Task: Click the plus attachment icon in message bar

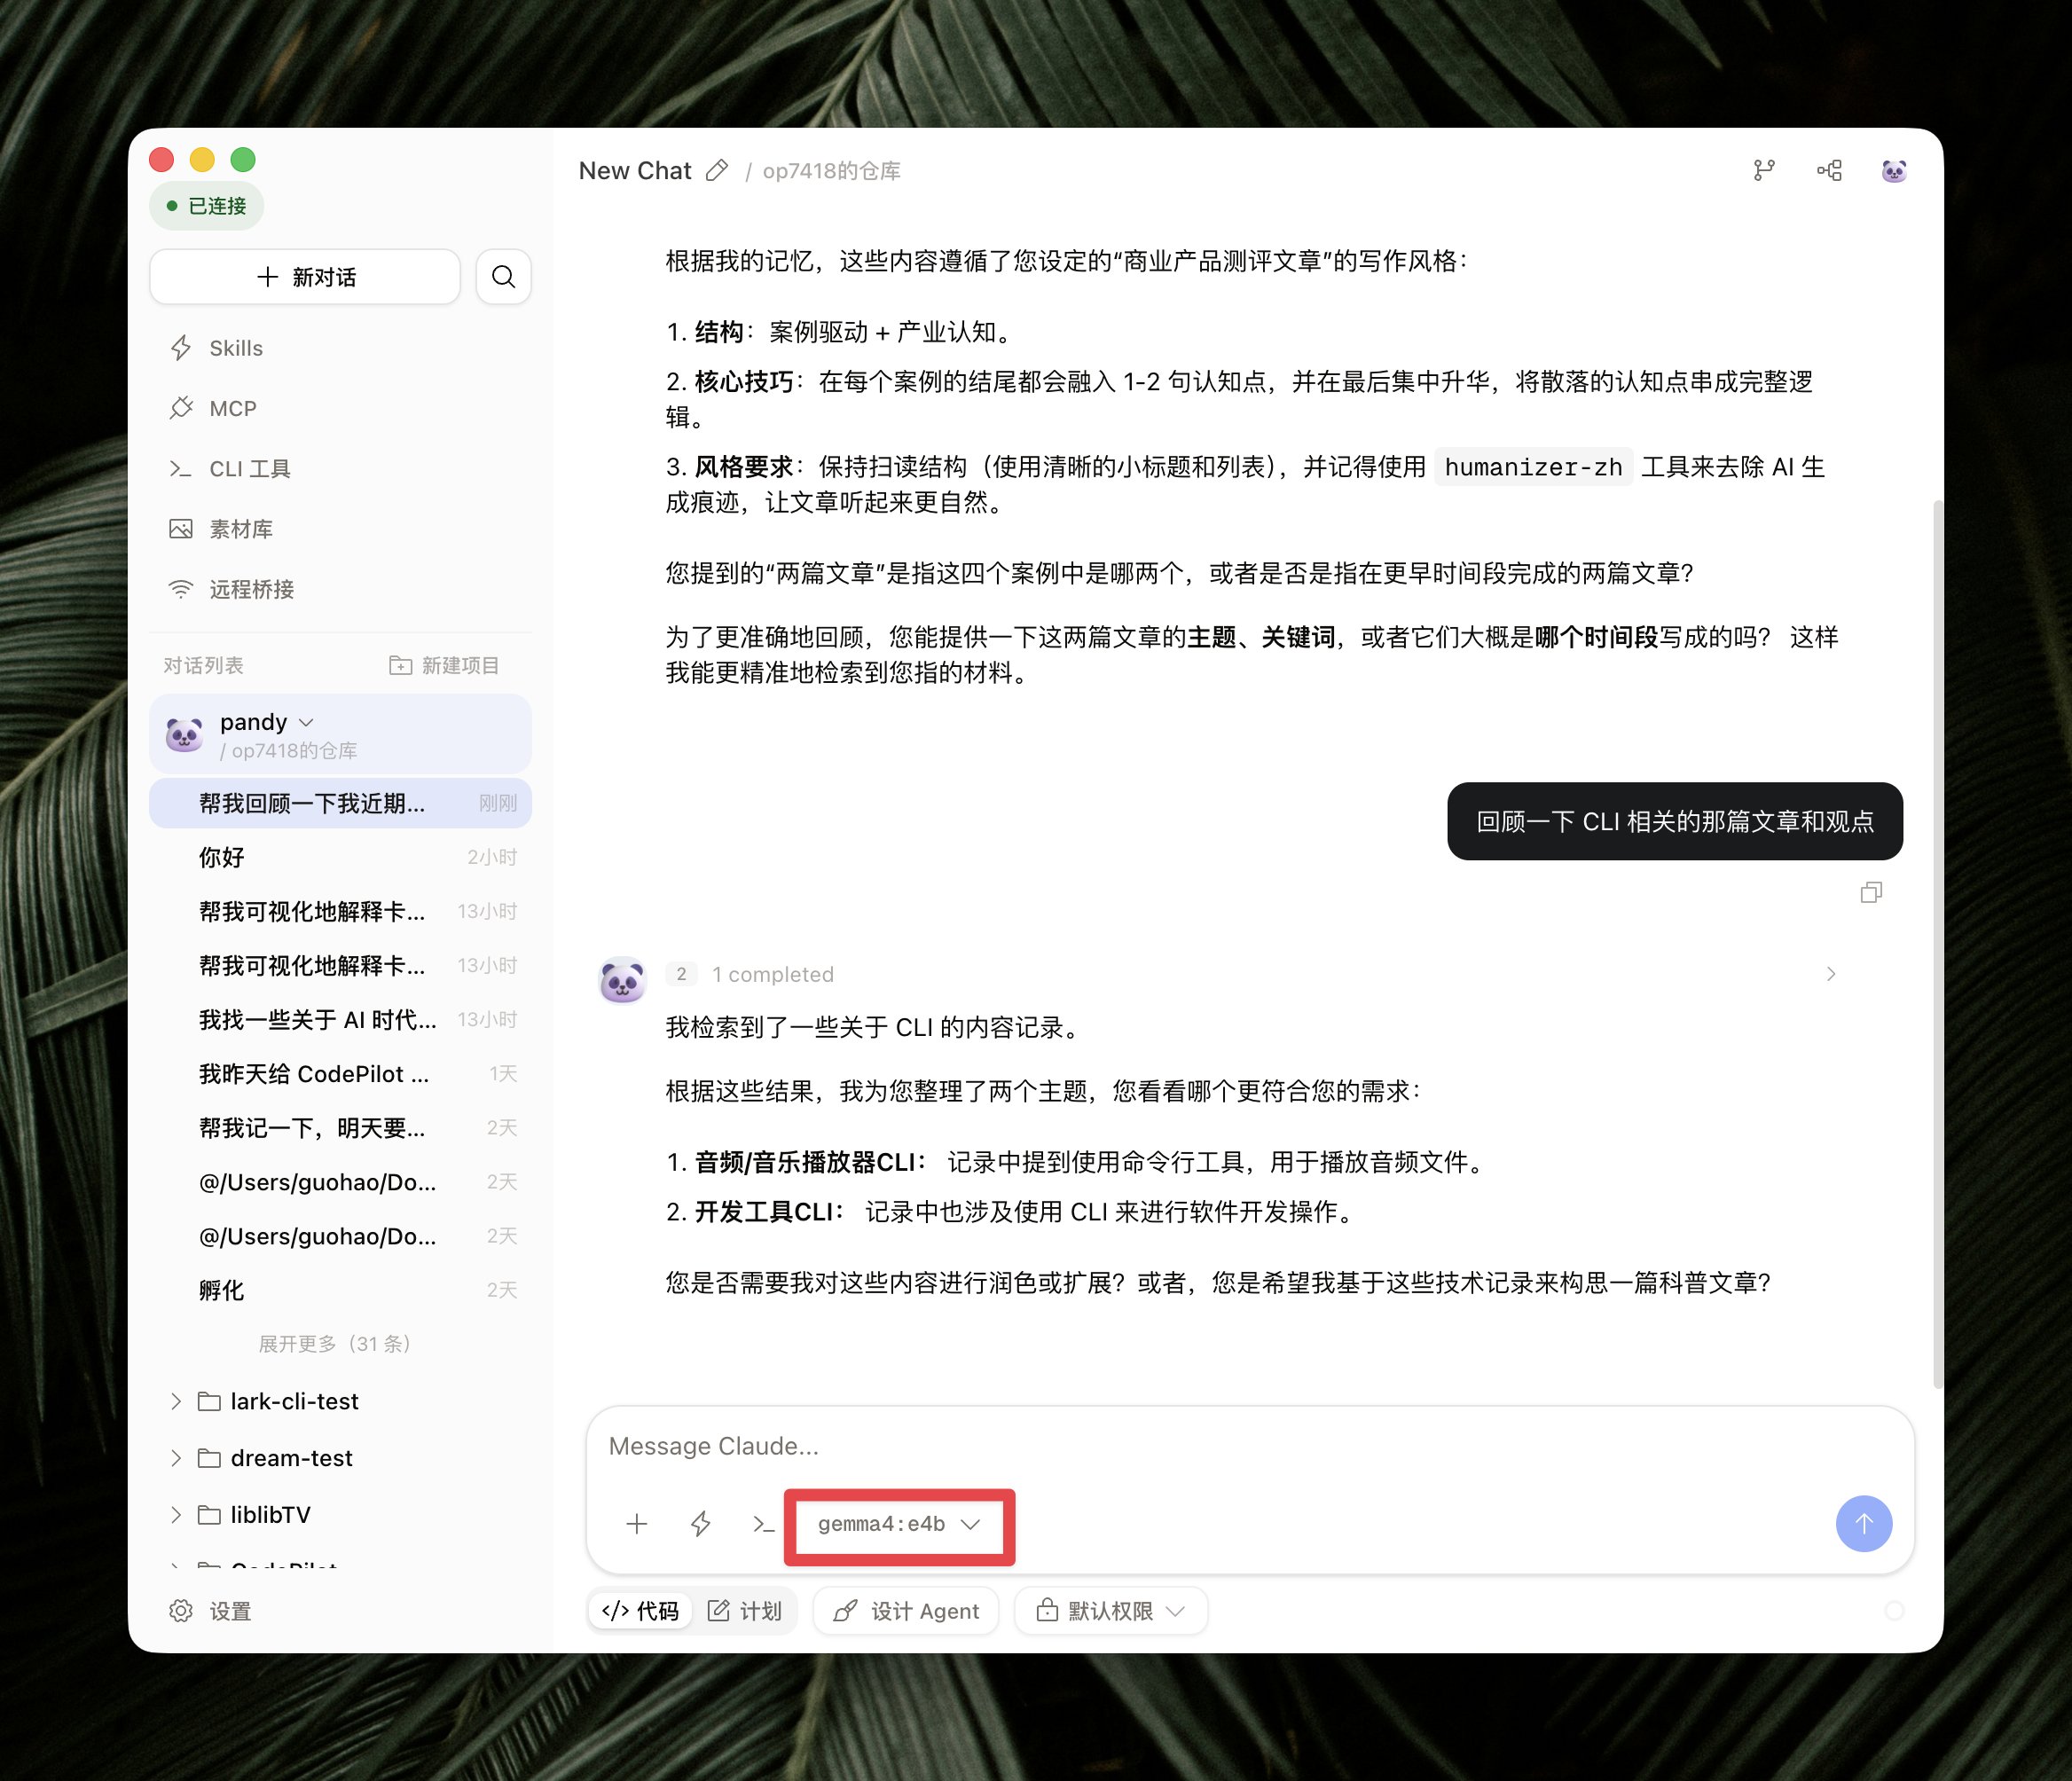Action: (636, 1524)
